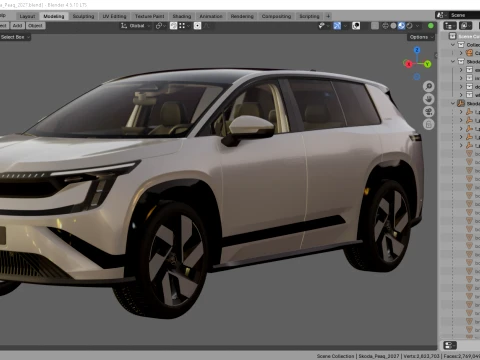
Task: Collapse the Skoda collection in outliner
Action: (x=453, y=61)
